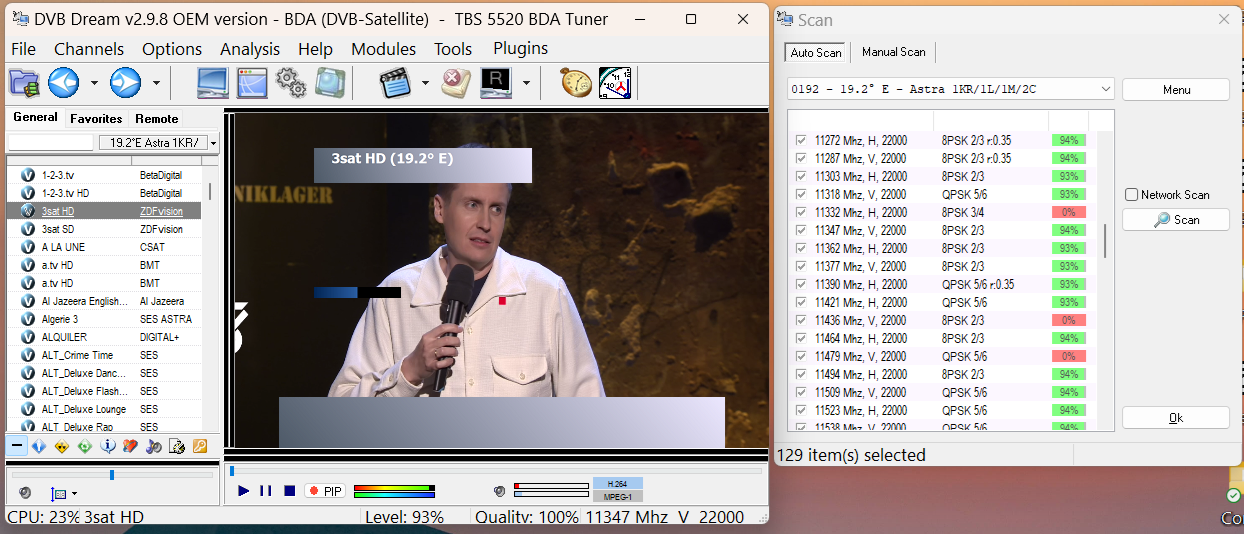Mute using speaker icon under volume slider
1244x534 pixels.
[x=25, y=493]
